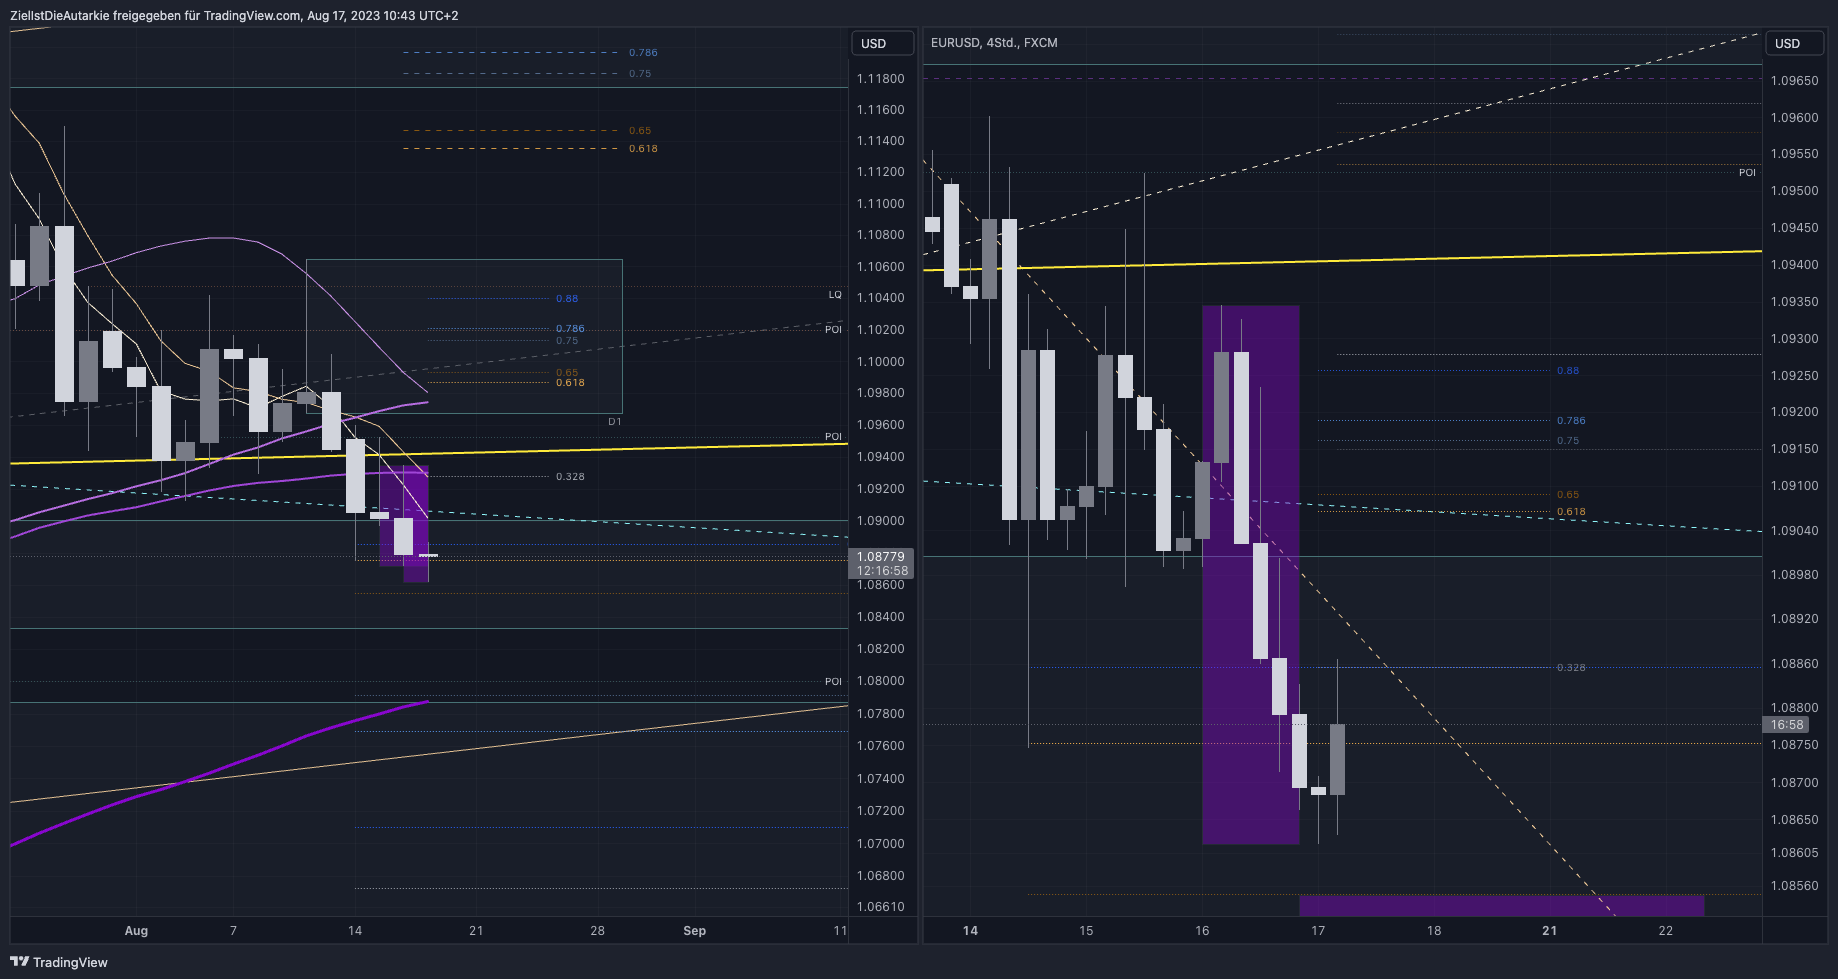The width and height of the screenshot is (1838, 979).
Task: Select the 0.88 Fibonacci label inside the left grey box
Action: click(x=567, y=299)
